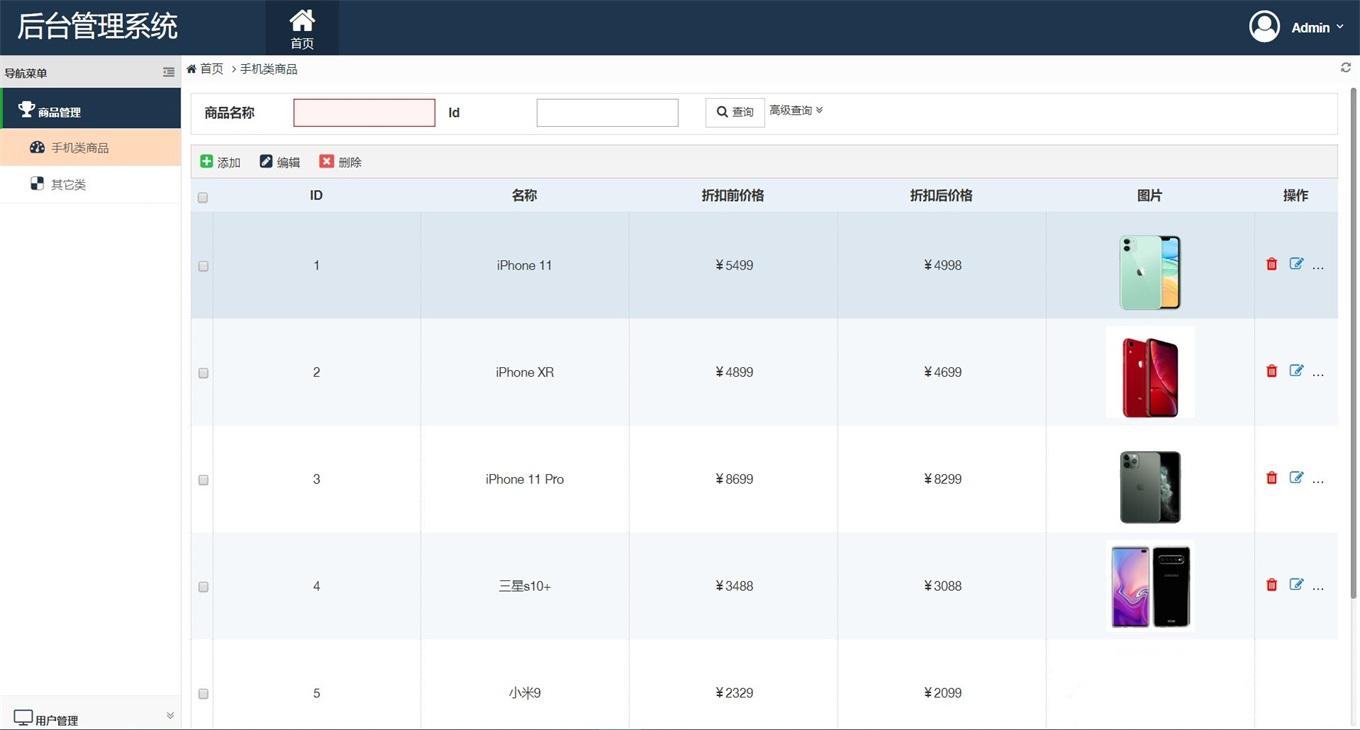Click the 折扣前价格 column header
Screen dimensions: 1360x730
tap(733, 195)
